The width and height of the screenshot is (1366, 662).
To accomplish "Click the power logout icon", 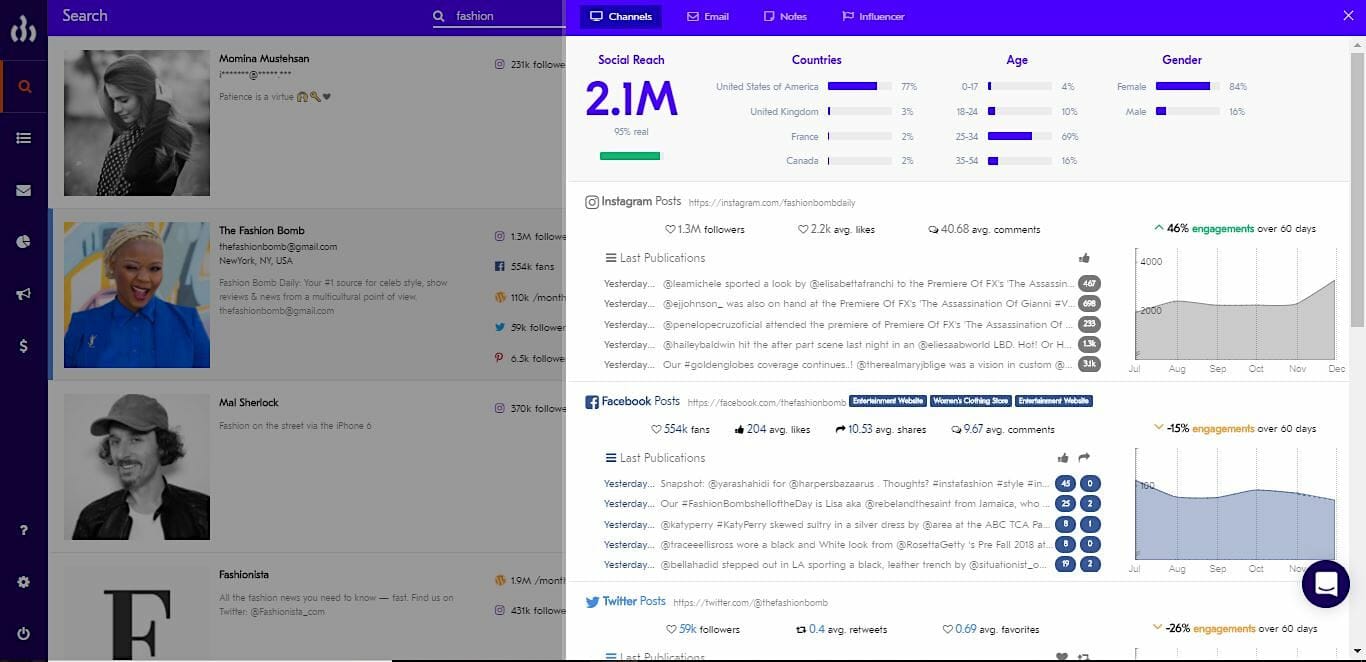I will [24, 634].
